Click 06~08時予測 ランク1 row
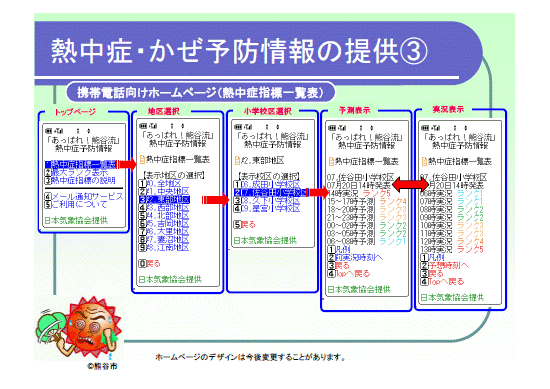This screenshot has height=389, width=550. (x=367, y=241)
